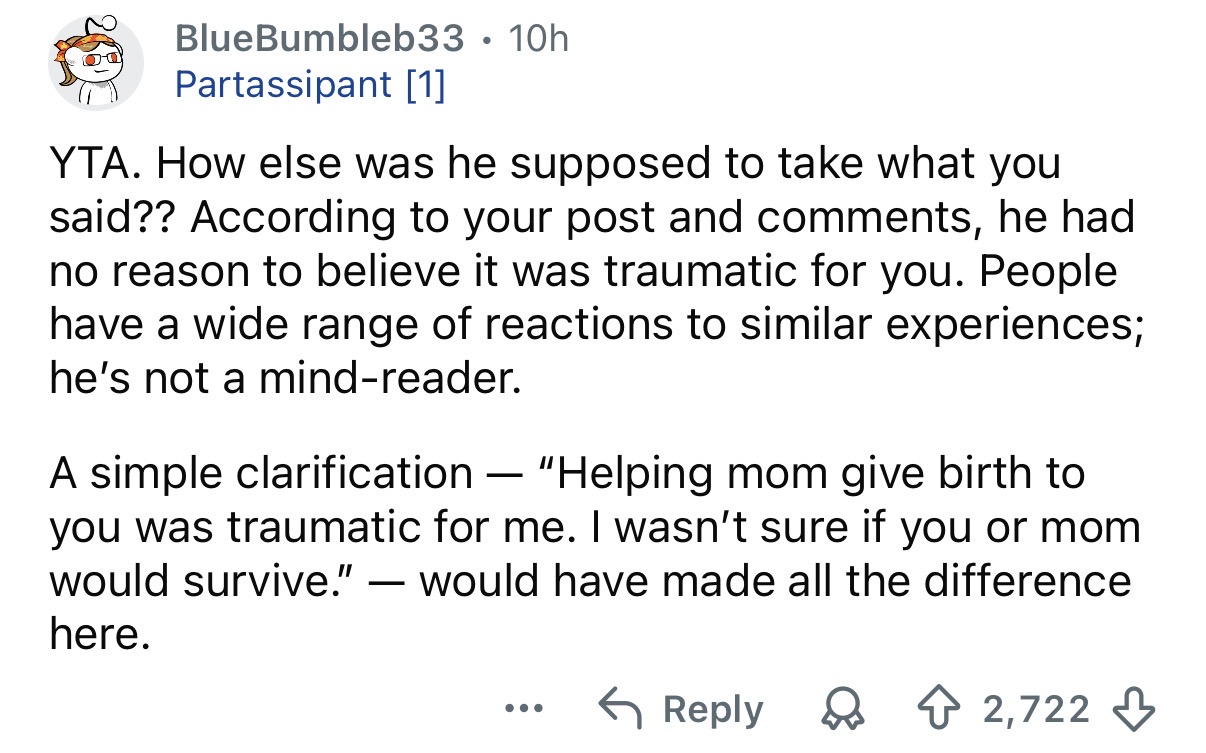Toggle the downvote arrow off

pyautogui.click(x=1132, y=709)
